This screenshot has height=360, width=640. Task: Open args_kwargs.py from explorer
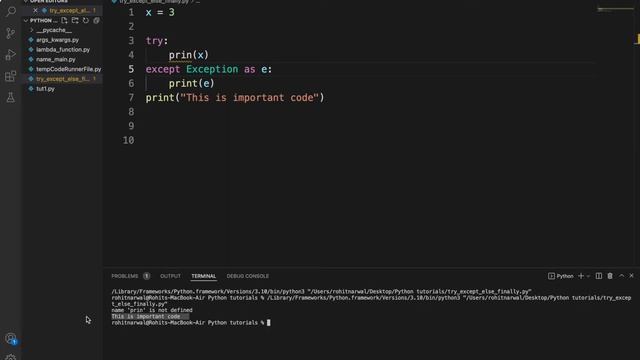(x=58, y=40)
